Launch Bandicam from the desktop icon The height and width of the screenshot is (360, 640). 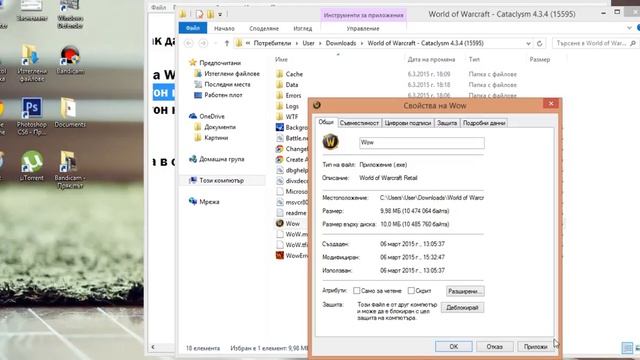click(x=70, y=60)
